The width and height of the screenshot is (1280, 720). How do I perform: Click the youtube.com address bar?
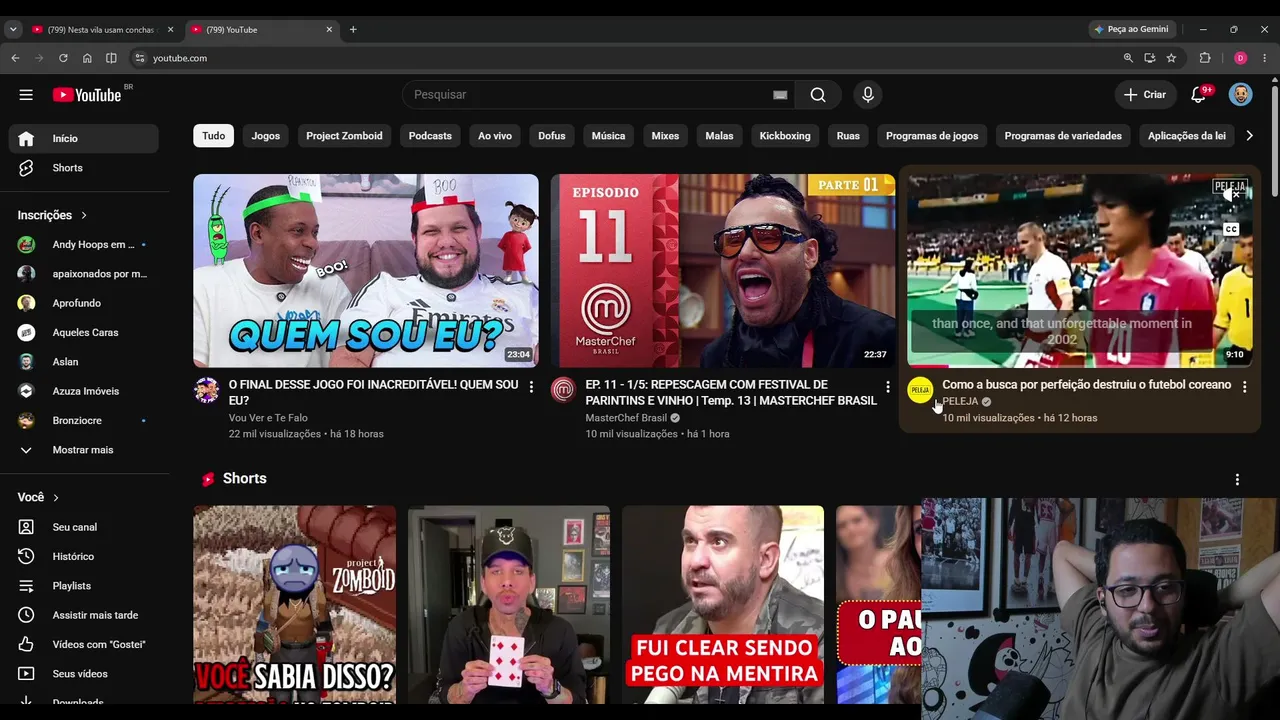tap(630, 58)
